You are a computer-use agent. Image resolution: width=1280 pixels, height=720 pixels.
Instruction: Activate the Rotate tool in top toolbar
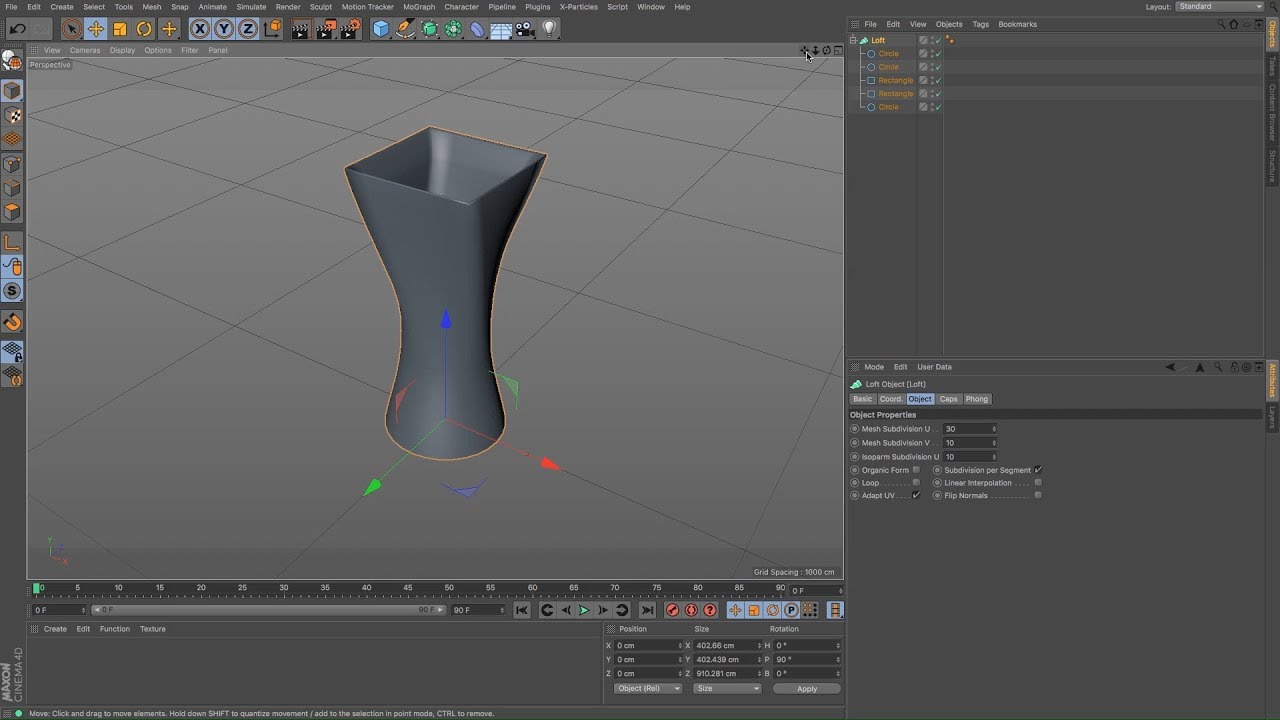[144, 29]
